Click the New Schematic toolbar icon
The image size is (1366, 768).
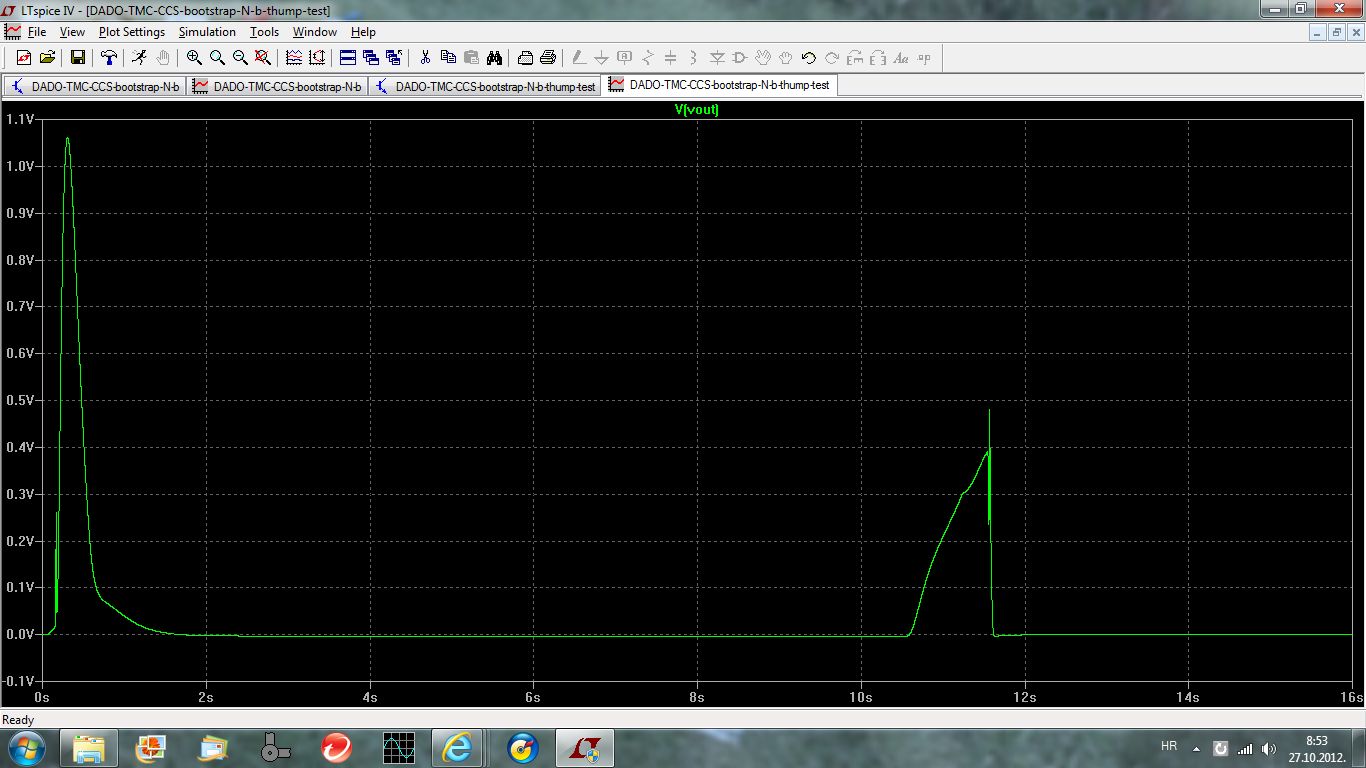click(24, 58)
